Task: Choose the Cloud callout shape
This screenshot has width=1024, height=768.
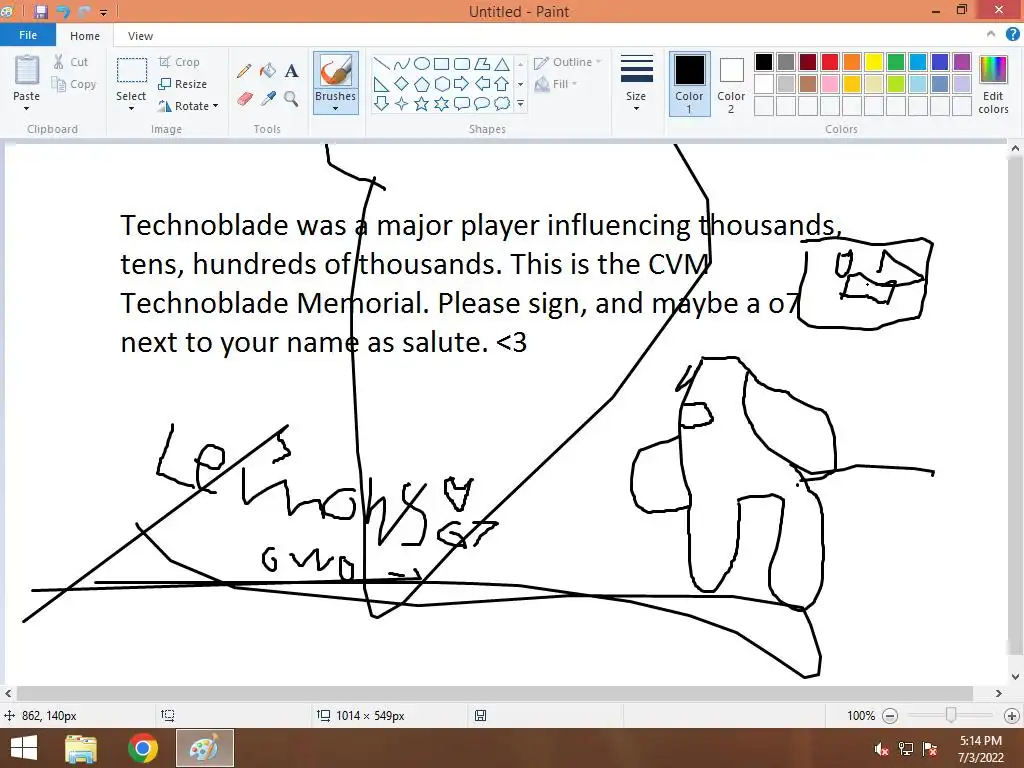Action: [x=502, y=103]
